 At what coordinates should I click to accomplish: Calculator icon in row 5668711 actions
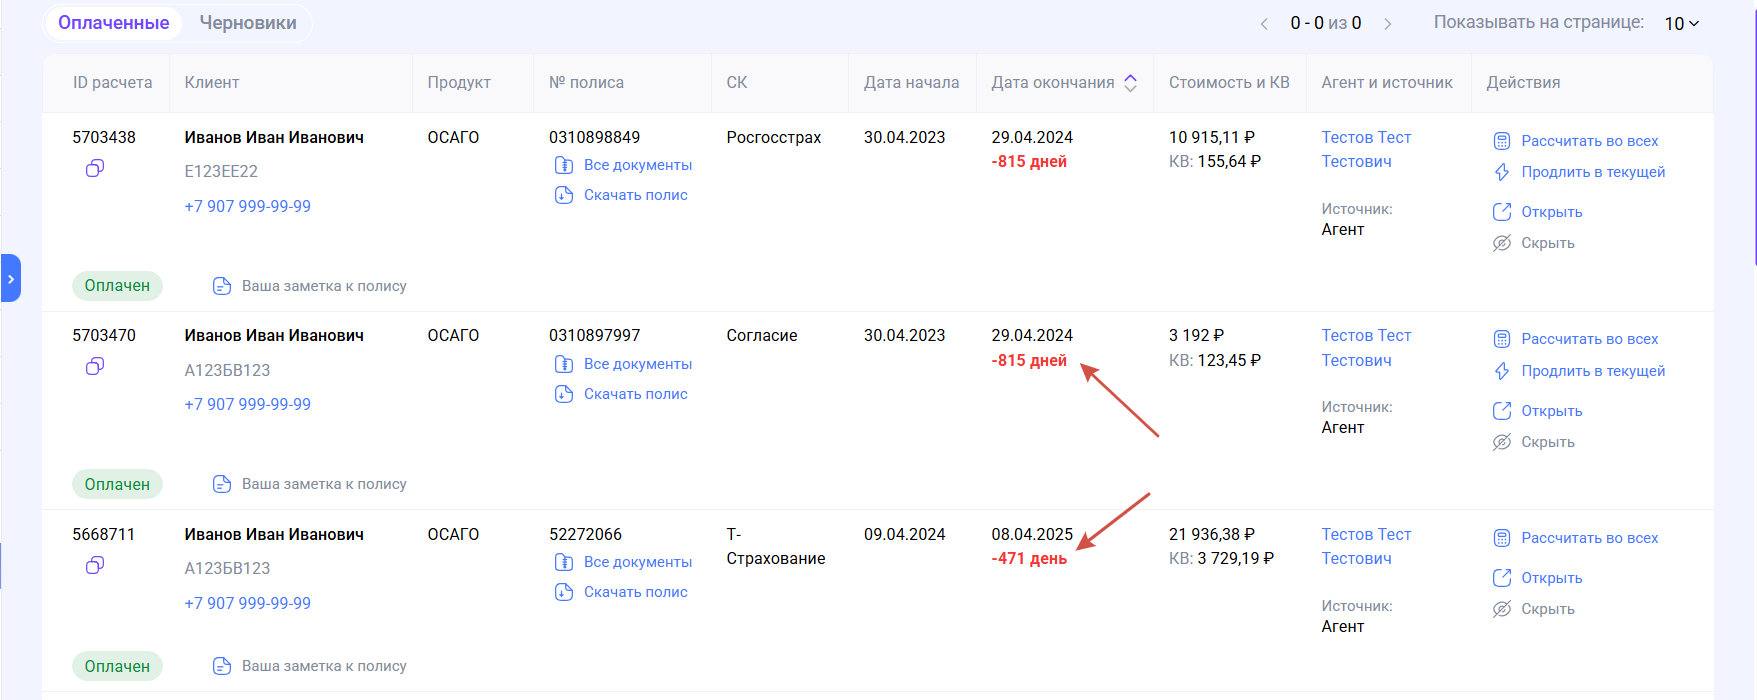click(1502, 538)
